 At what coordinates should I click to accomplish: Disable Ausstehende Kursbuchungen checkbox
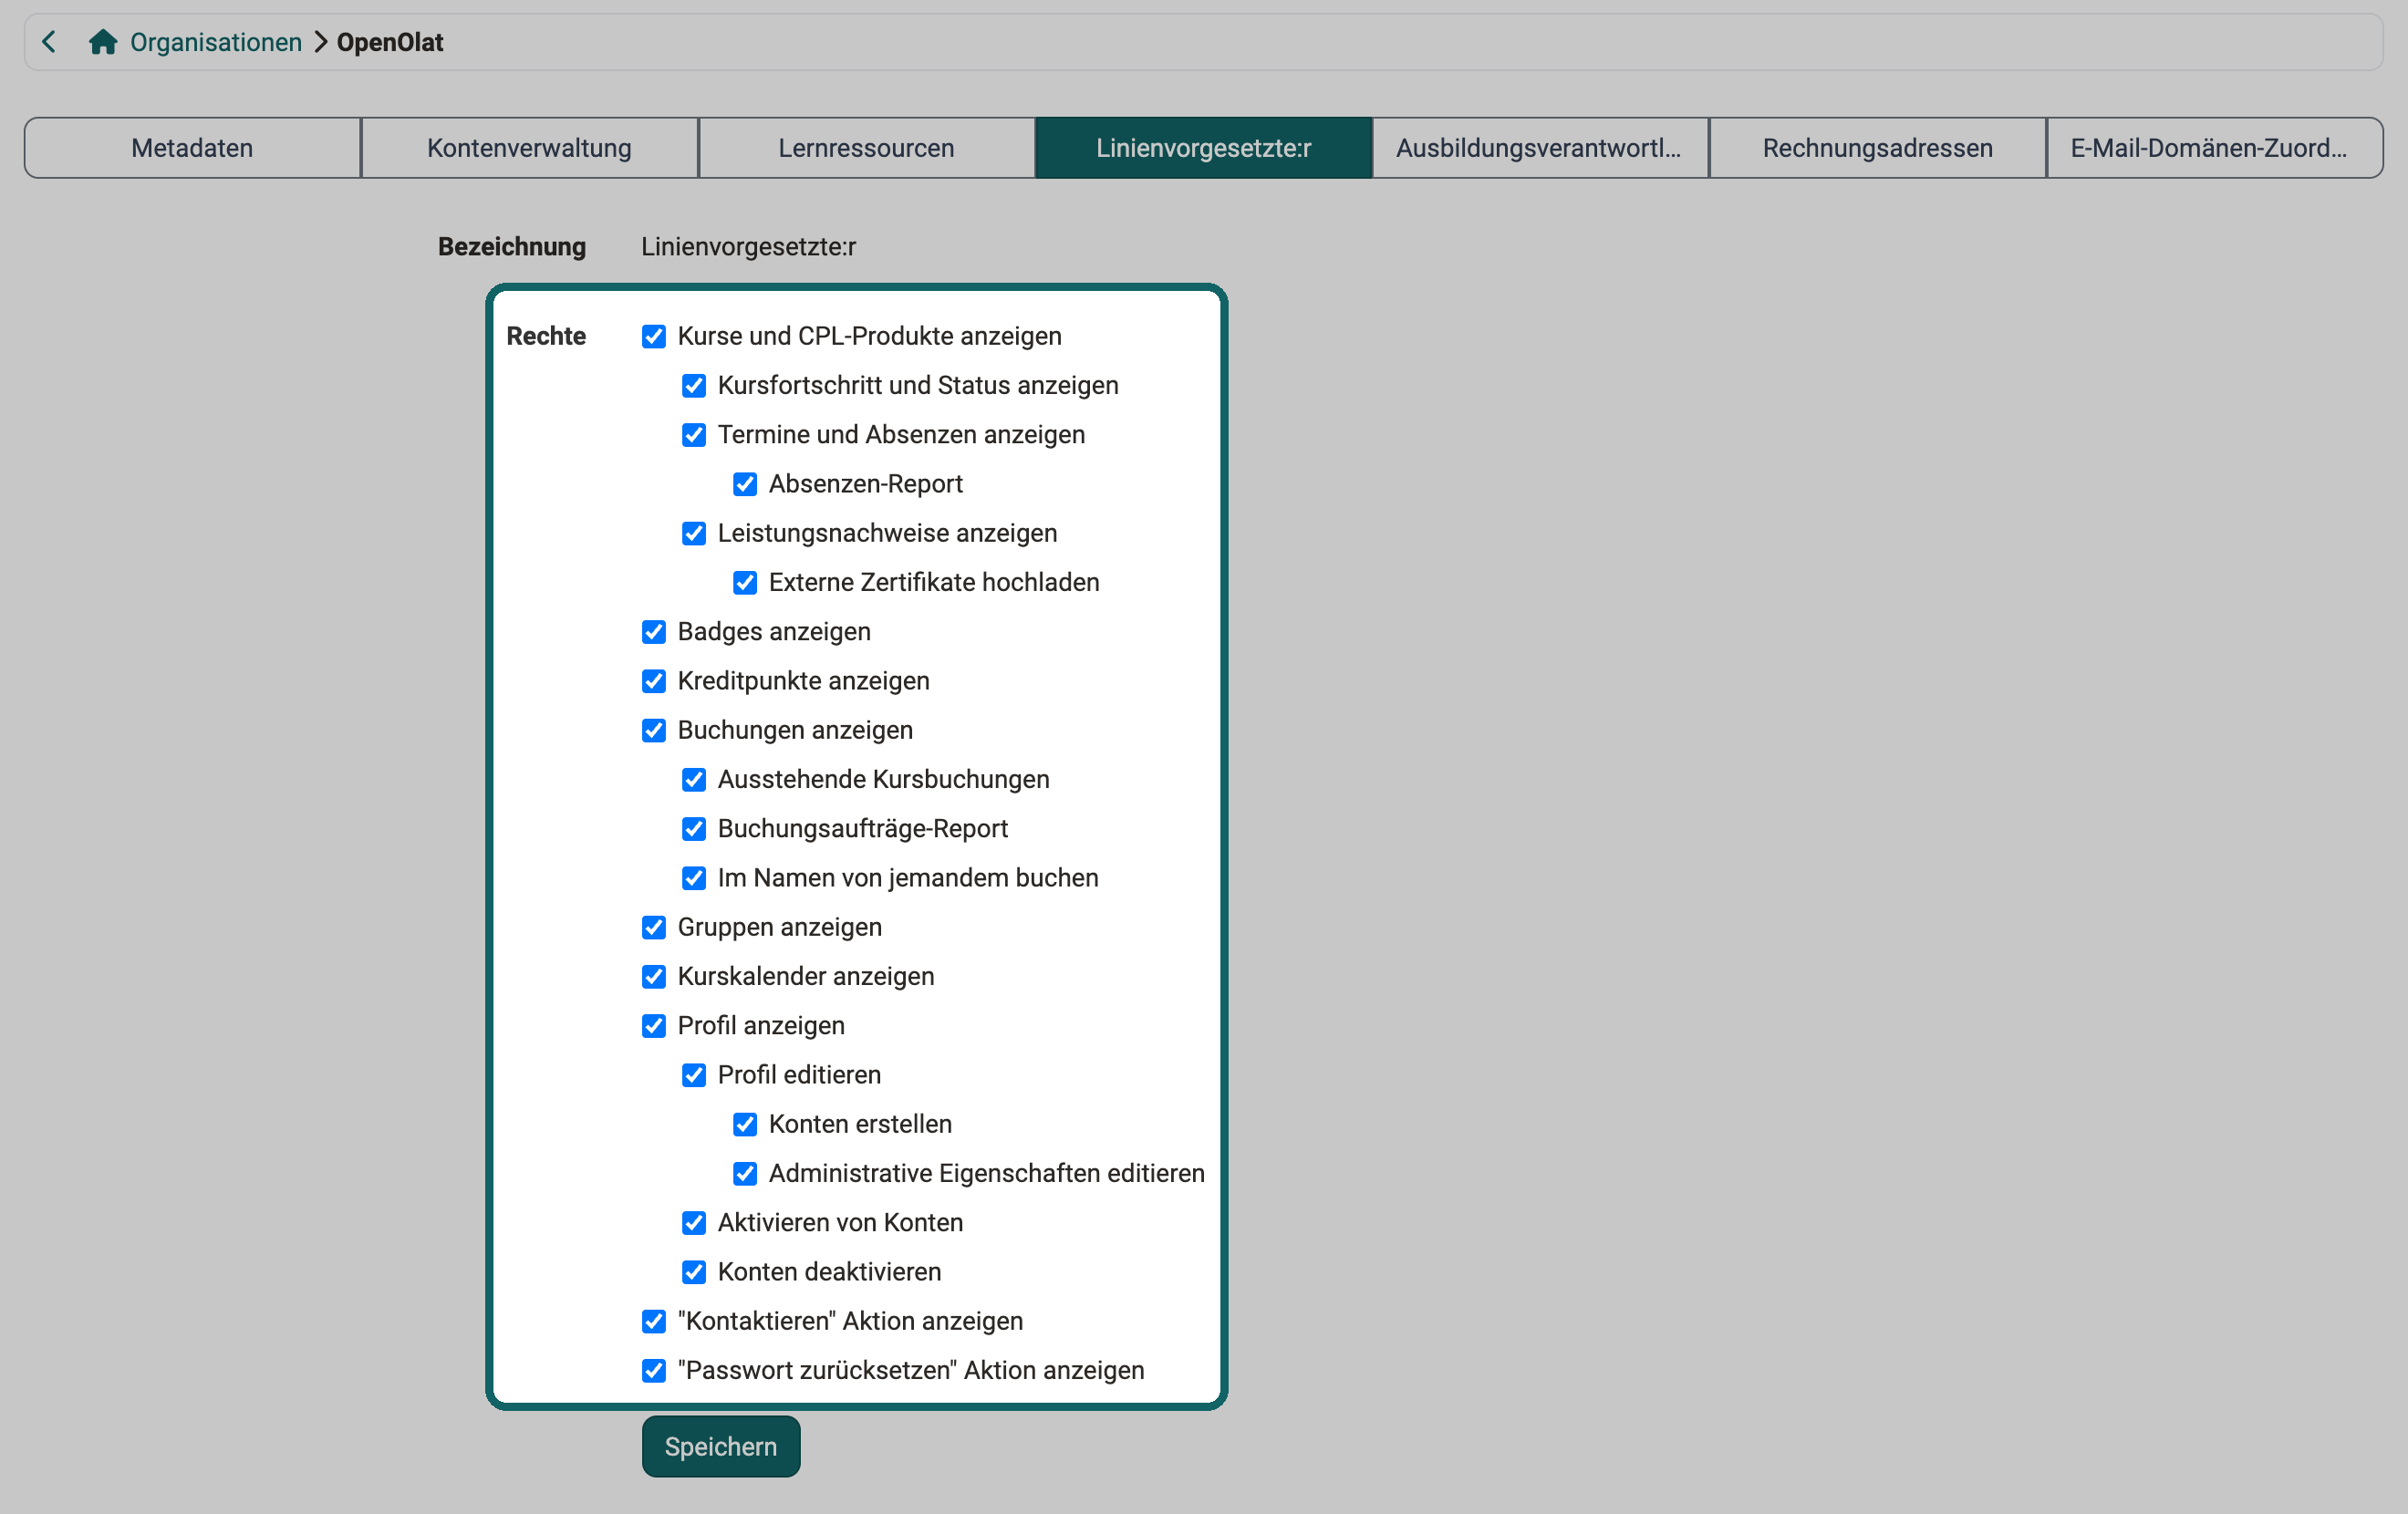[694, 779]
